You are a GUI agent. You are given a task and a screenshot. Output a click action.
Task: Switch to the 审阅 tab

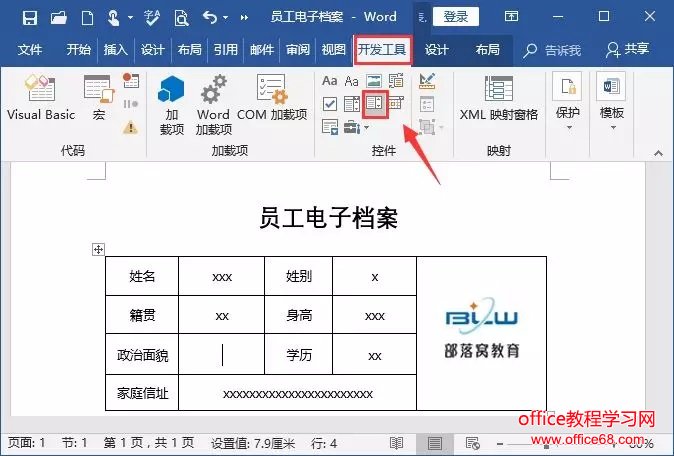click(298, 50)
